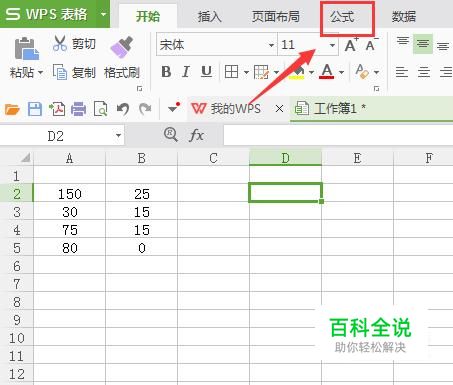453x385 pixels.
Task: Toggle italic formatting
Action: (x=186, y=72)
